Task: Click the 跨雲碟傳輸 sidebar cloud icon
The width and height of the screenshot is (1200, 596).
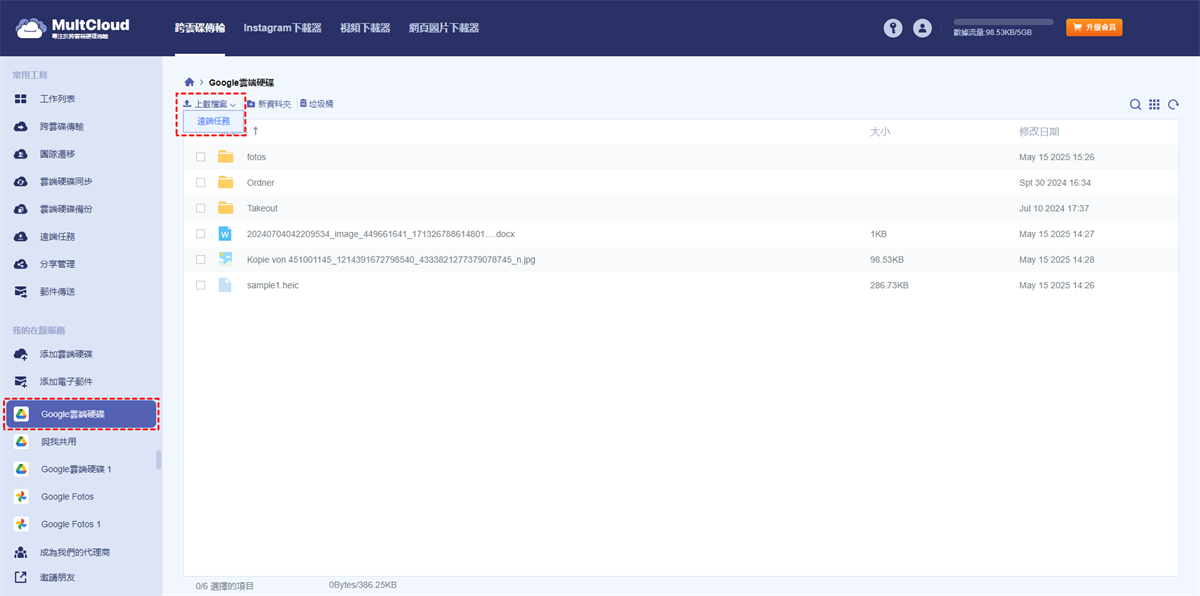Action: pyautogui.click(x=20, y=127)
